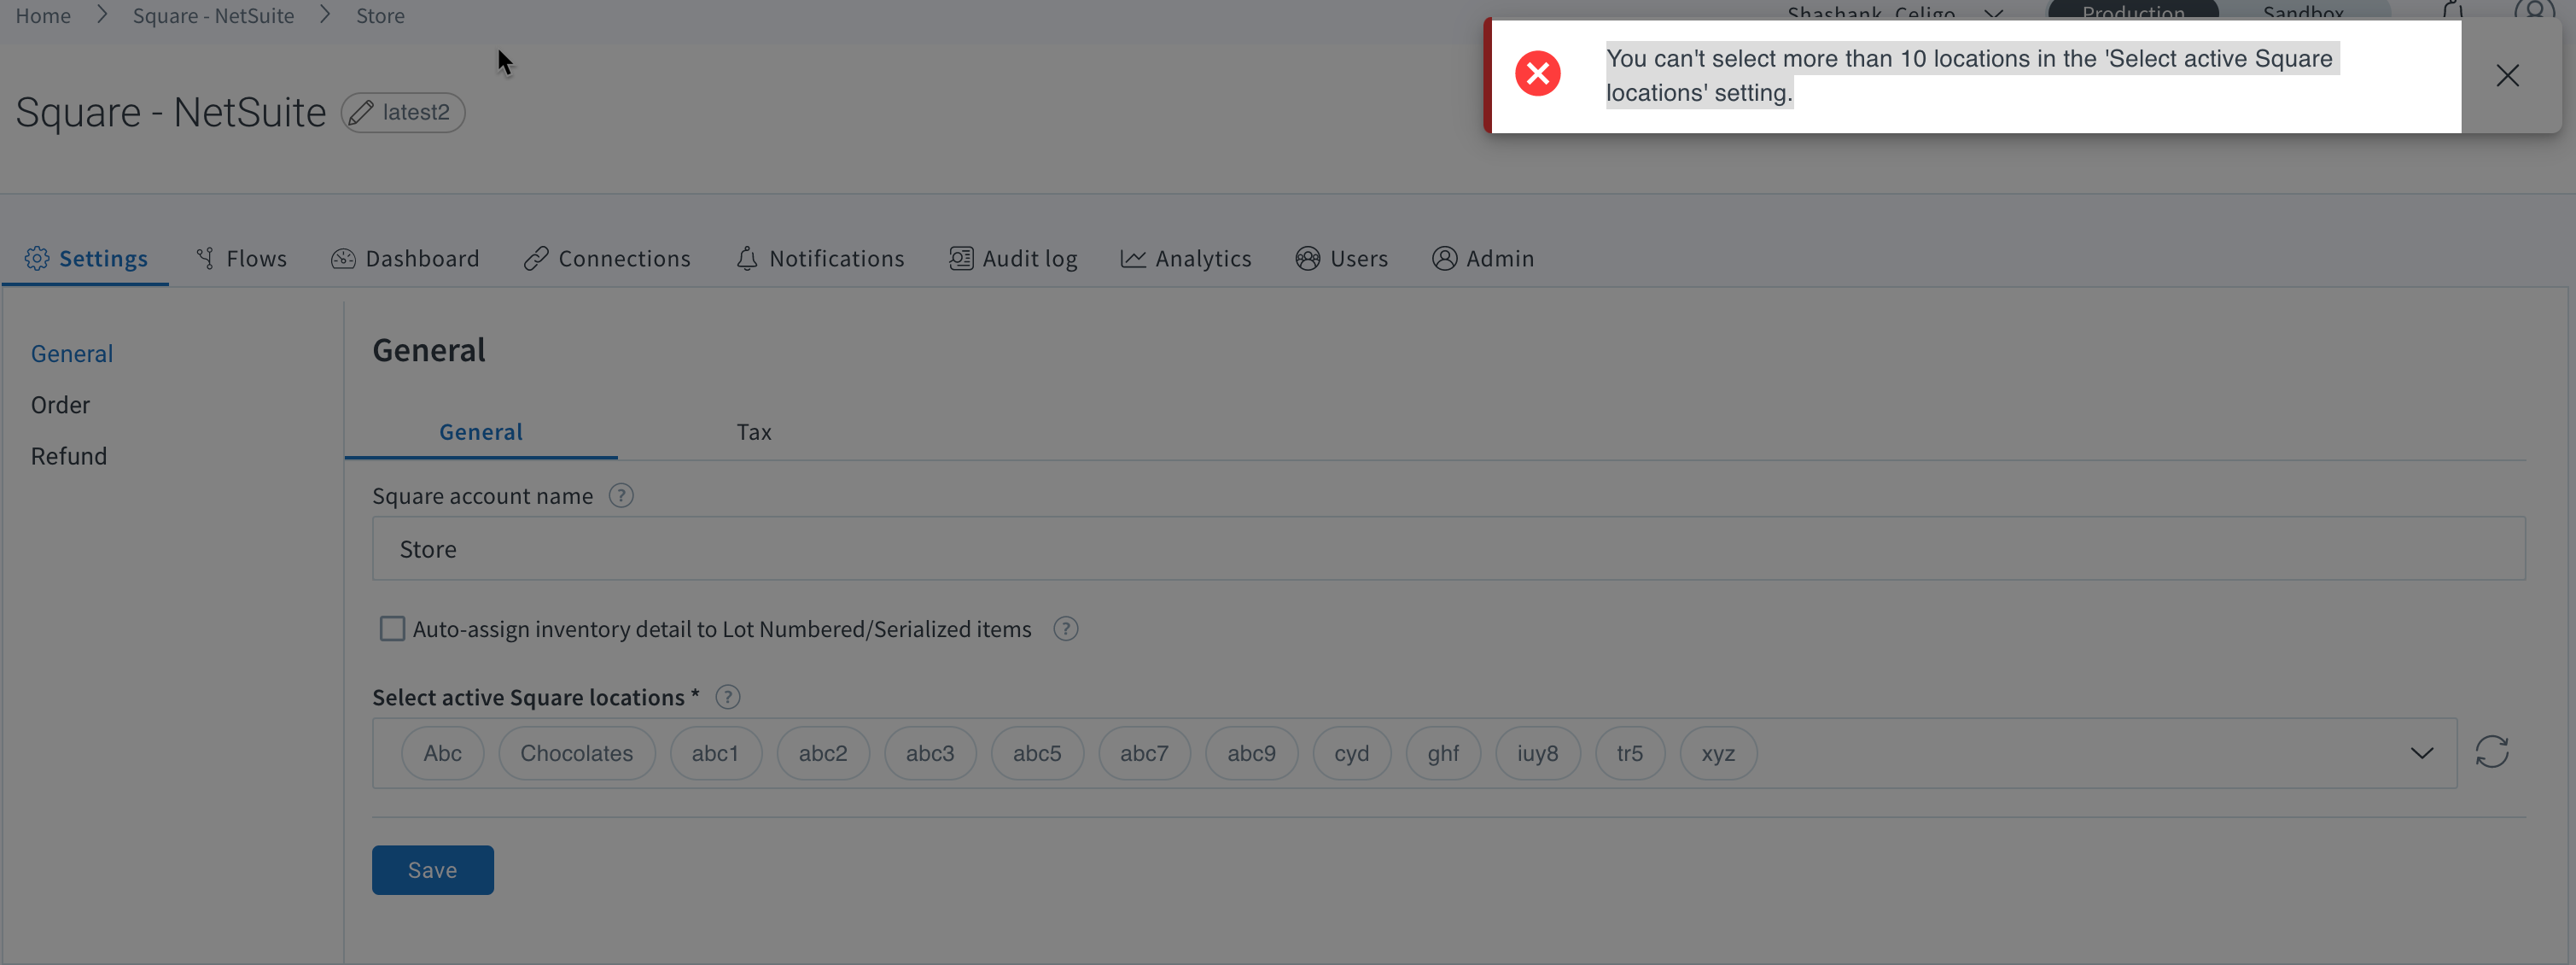This screenshot has width=2576, height=965.
Task: Click the Save button
Action: [433, 870]
